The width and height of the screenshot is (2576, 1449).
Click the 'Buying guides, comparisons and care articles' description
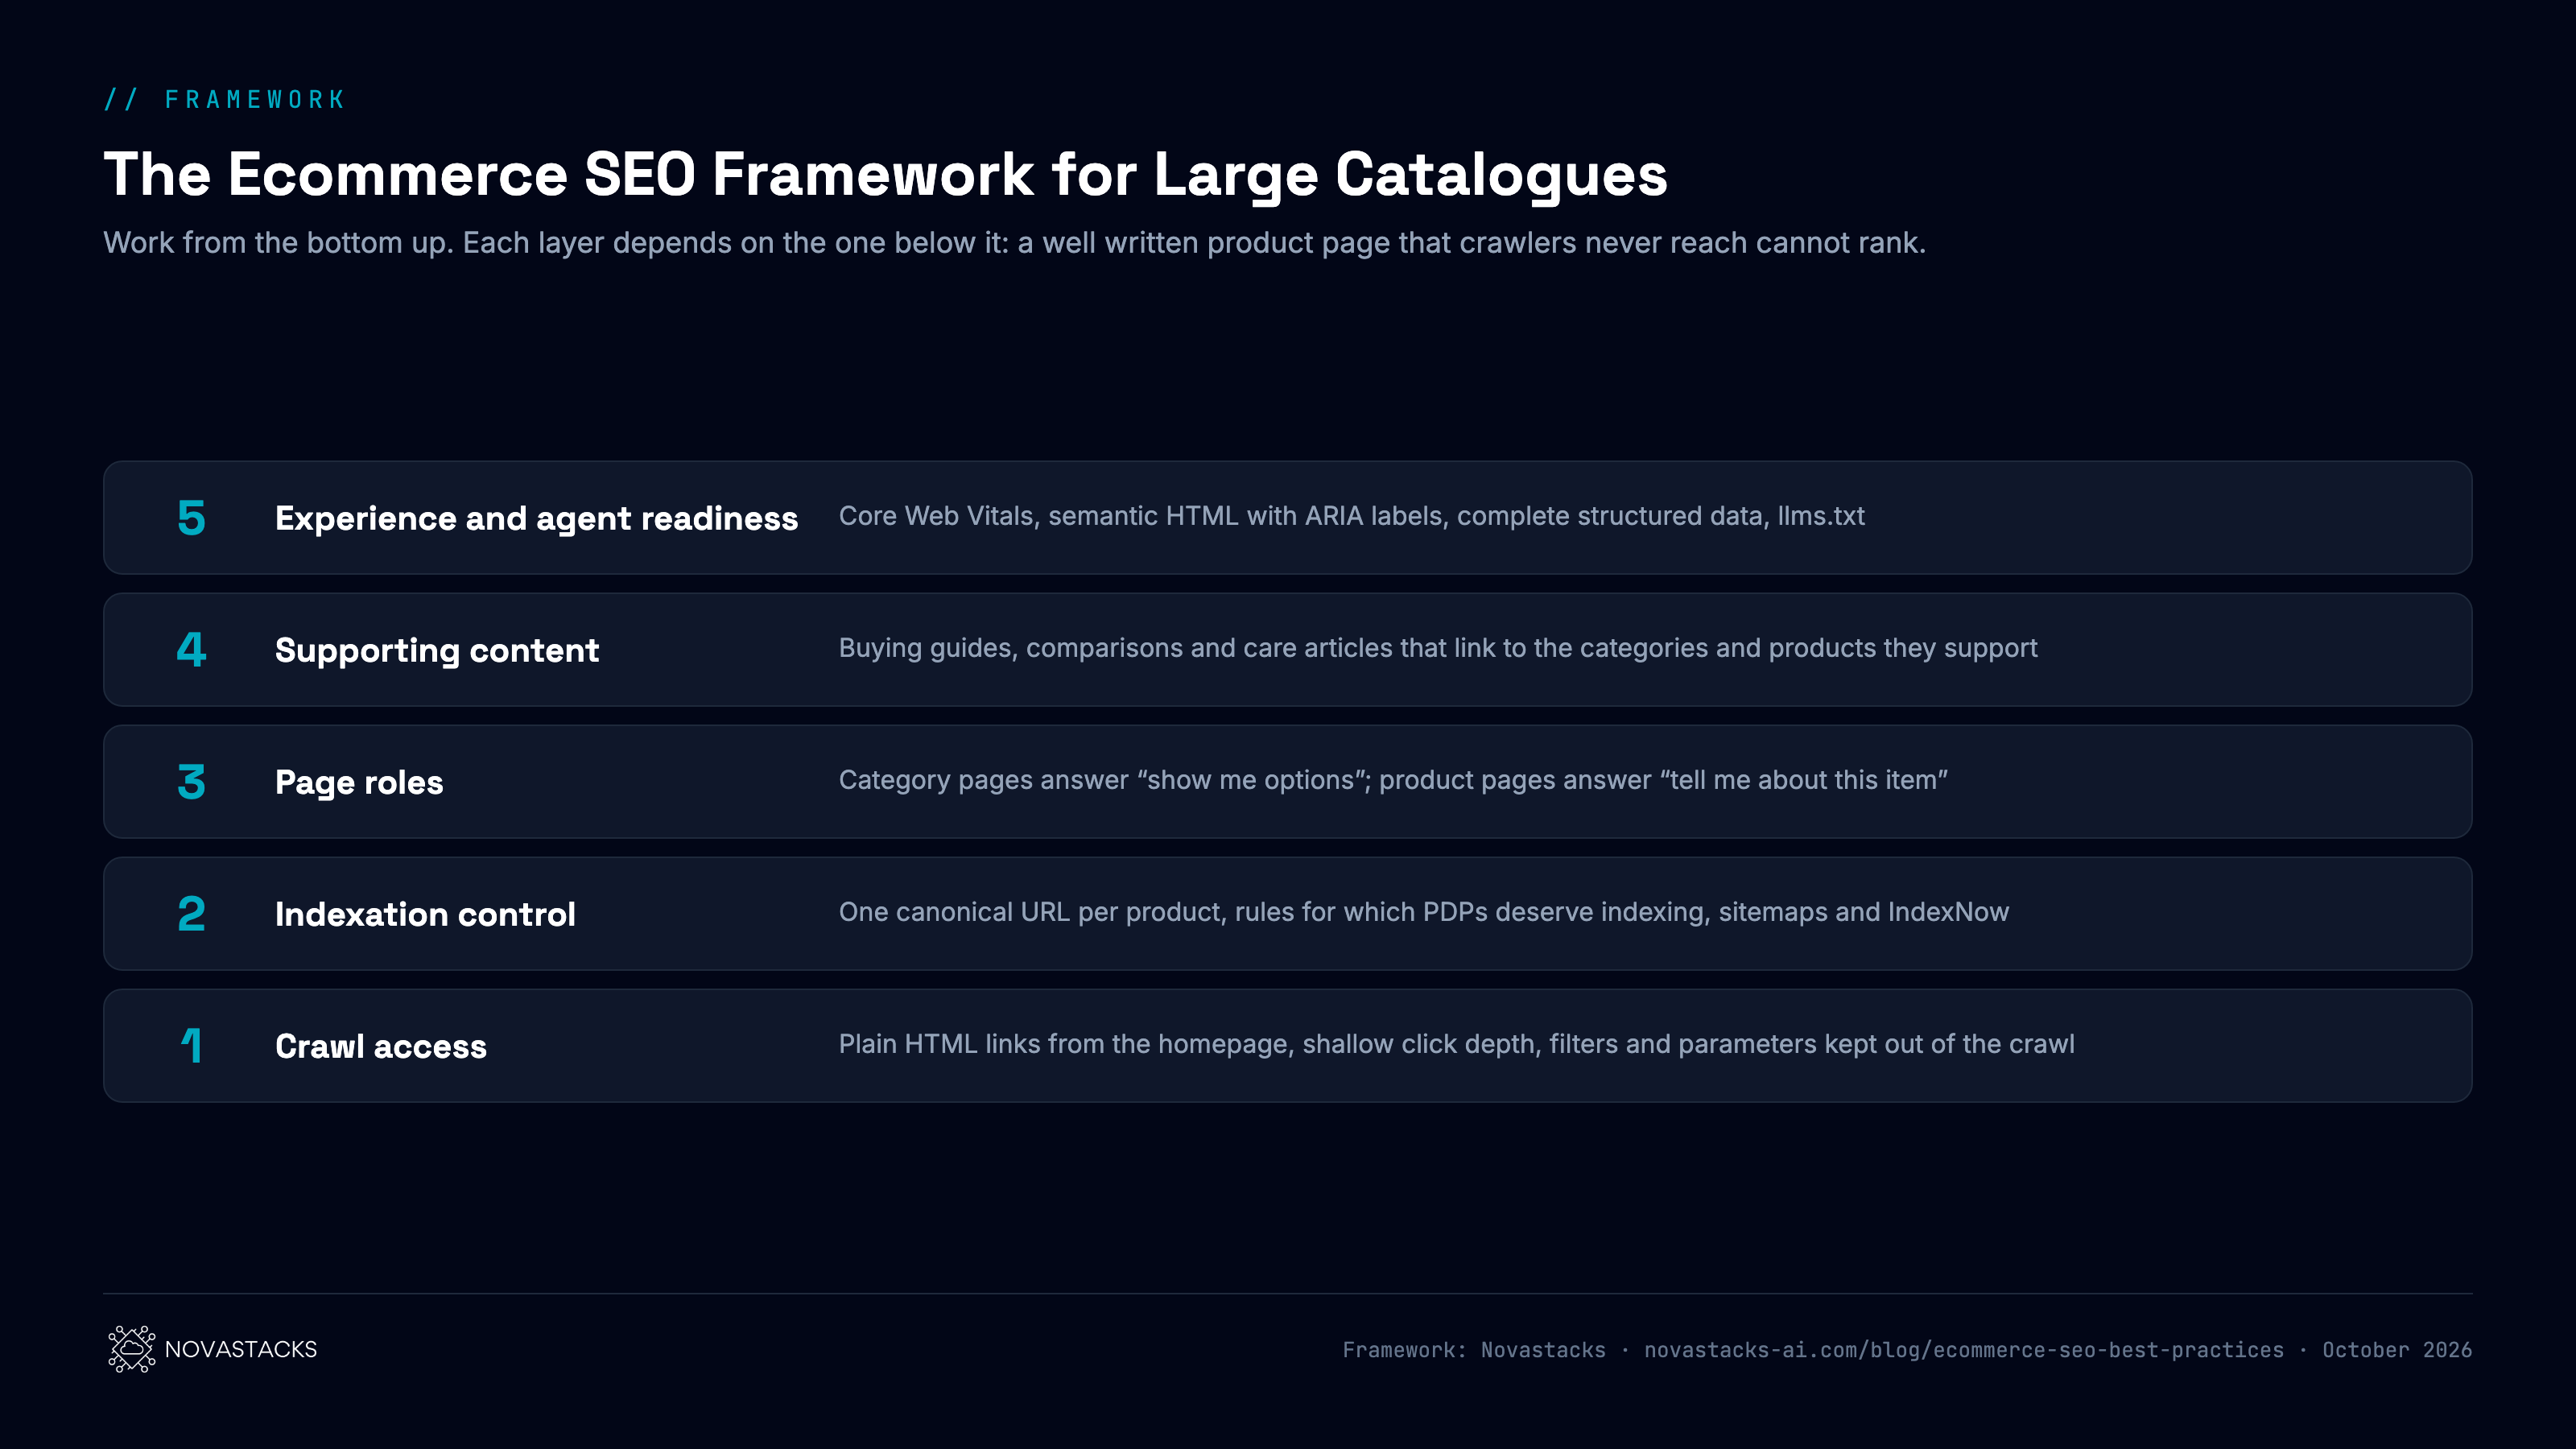(x=1437, y=648)
